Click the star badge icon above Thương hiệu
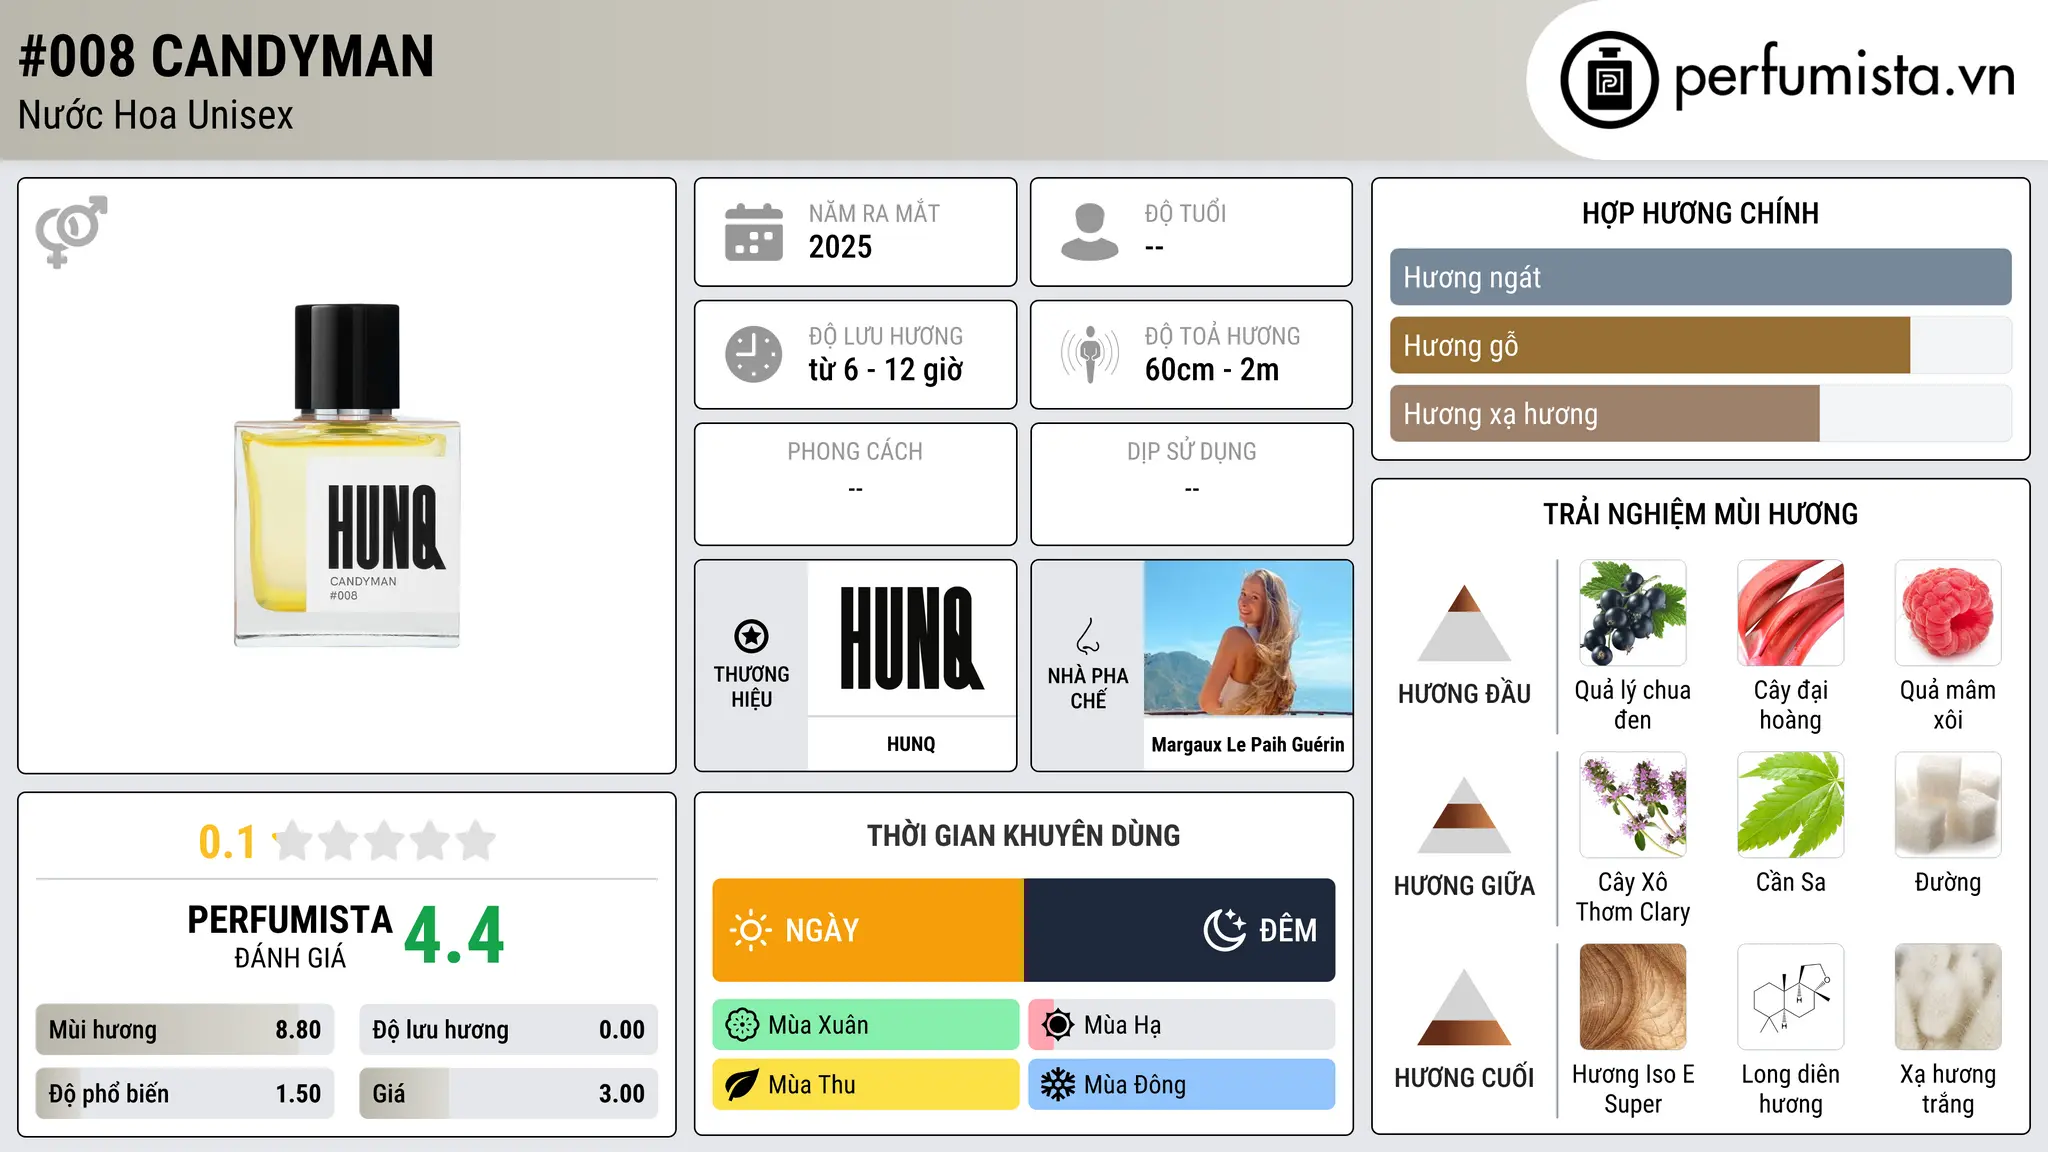This screenshot has width=2048, height=1152. [x=752, y=636]
